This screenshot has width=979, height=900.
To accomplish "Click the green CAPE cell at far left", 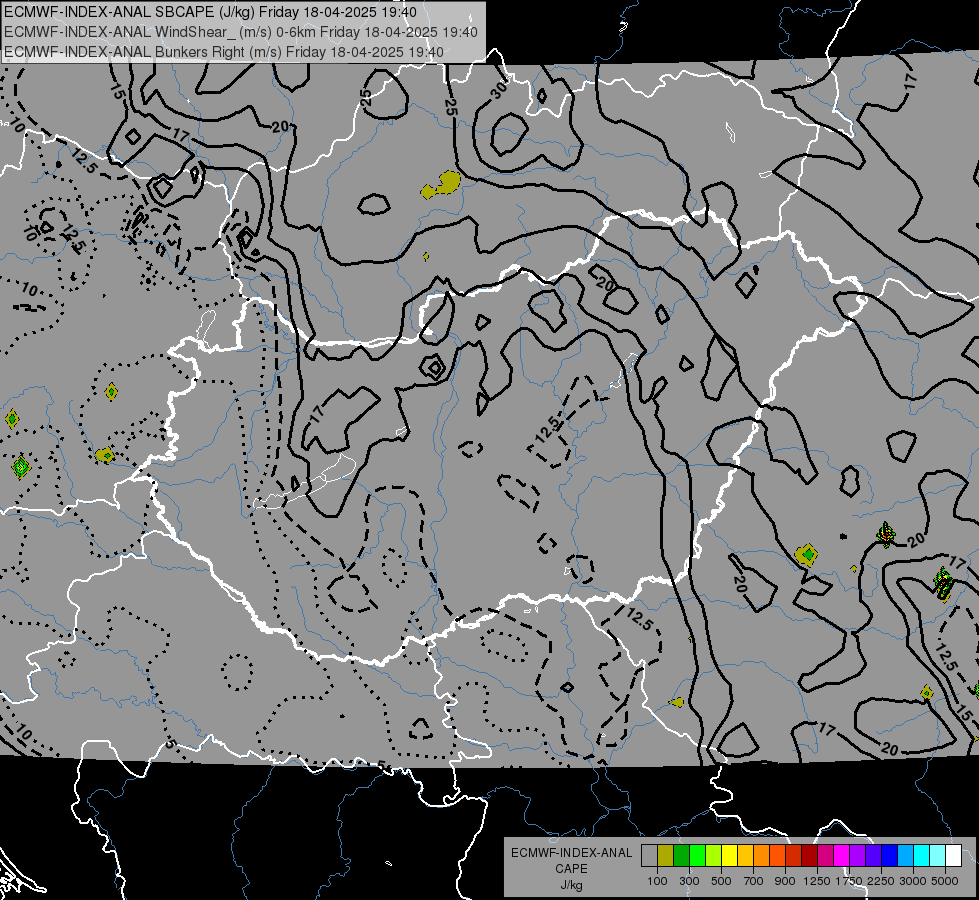I will pyautogui.click(x=21, y=467).
